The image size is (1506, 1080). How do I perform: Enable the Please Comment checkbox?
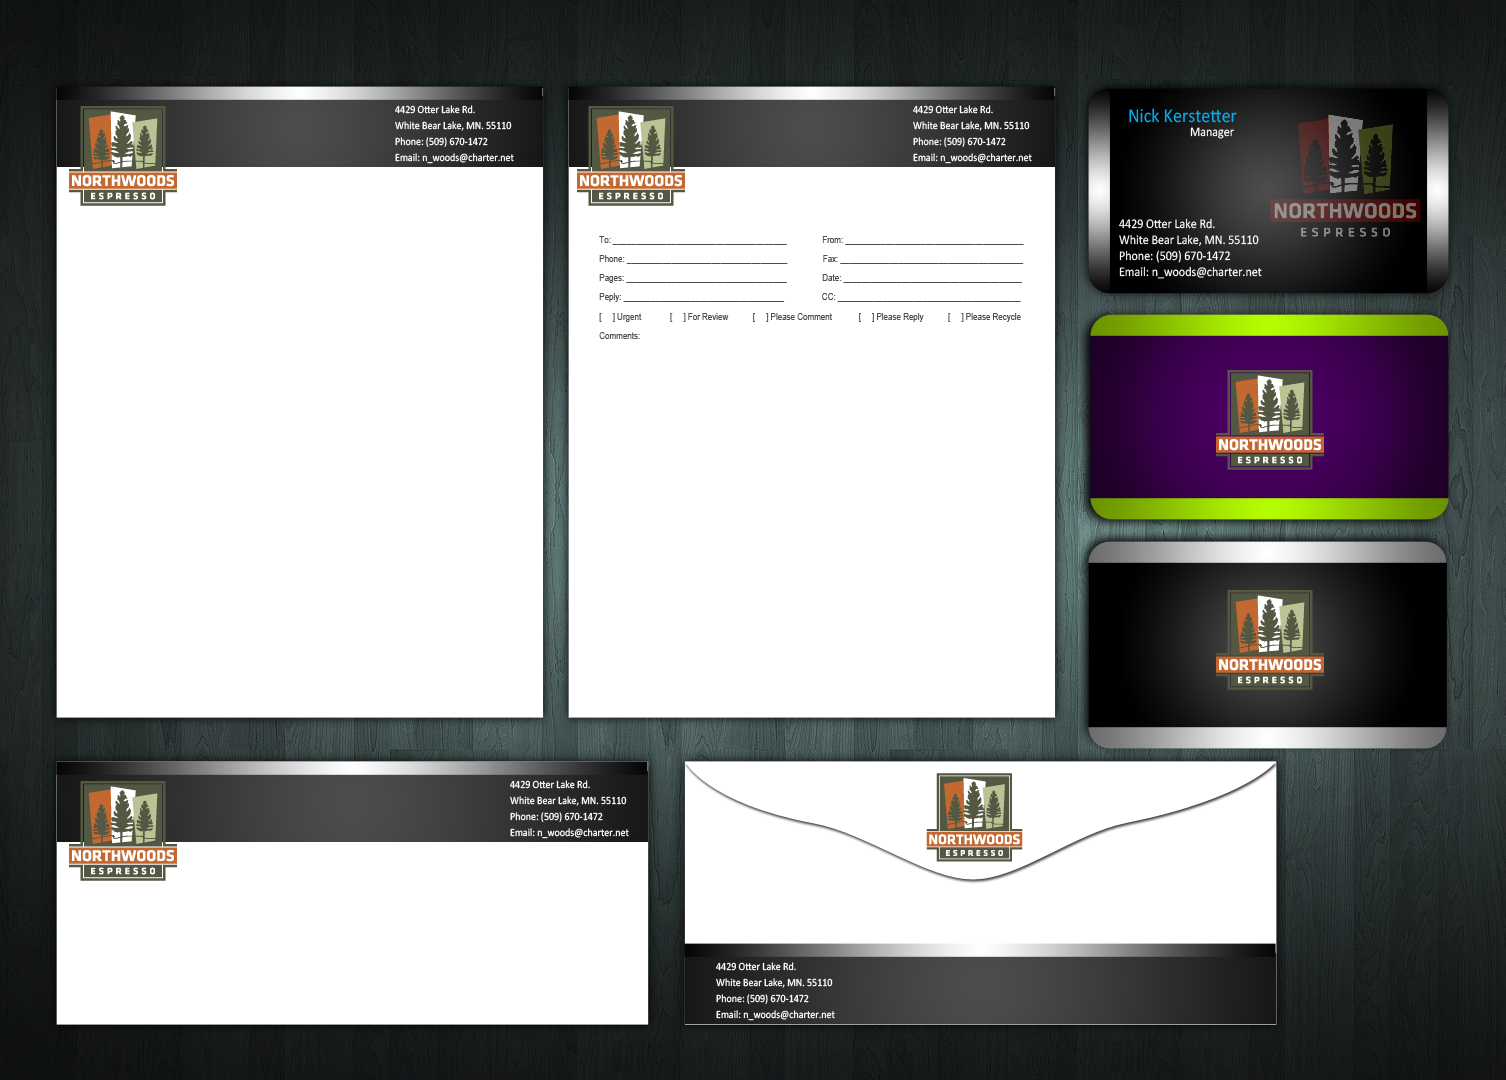coord(760,317)
